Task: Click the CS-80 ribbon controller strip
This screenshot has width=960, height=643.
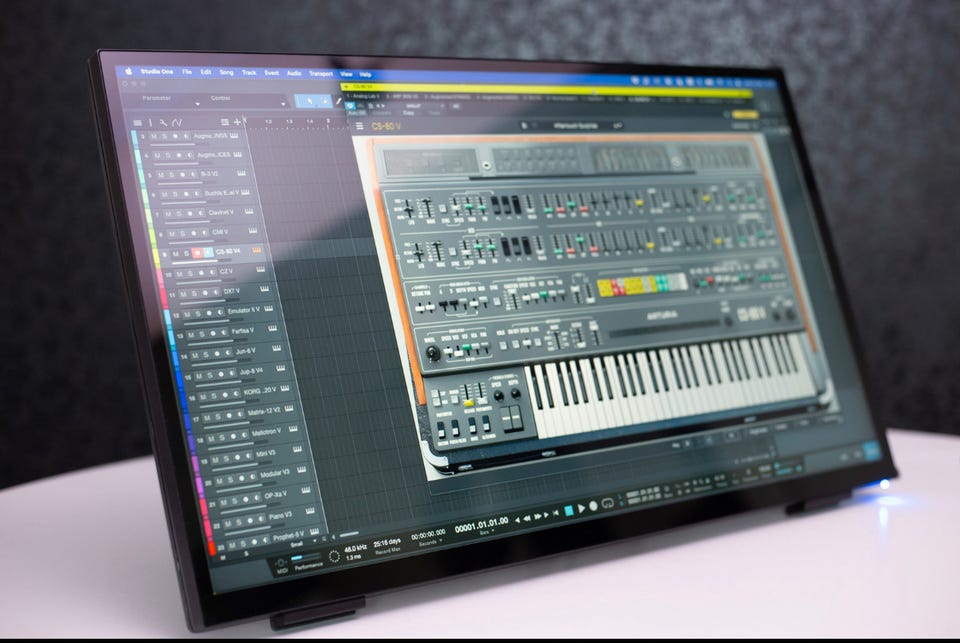Action: [664, 329]
